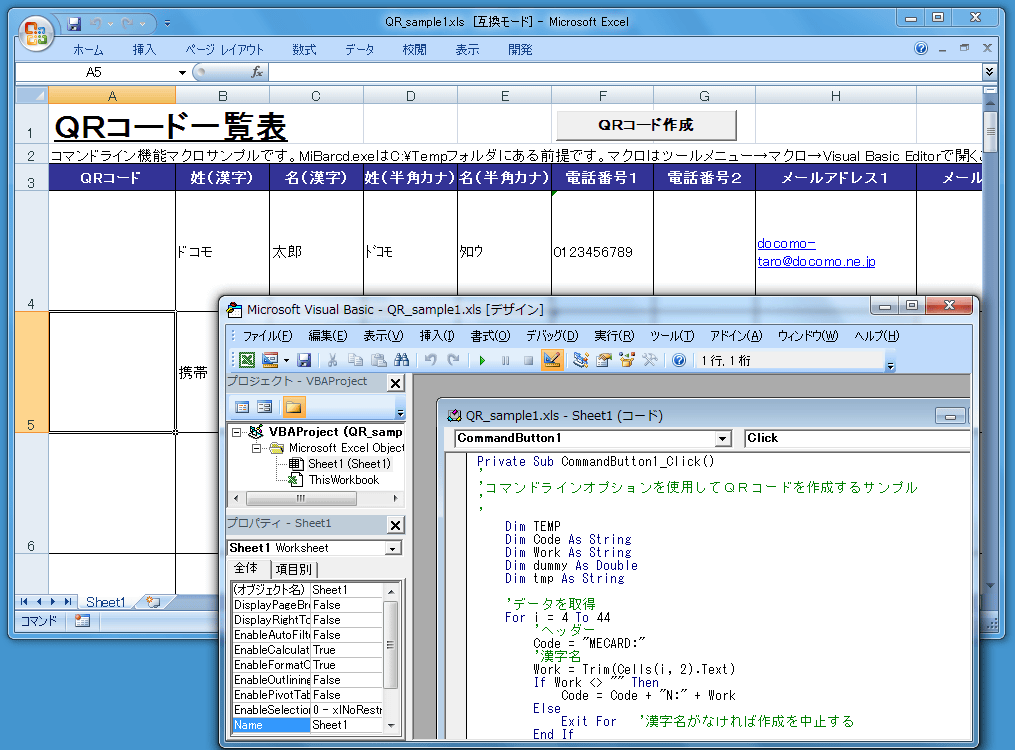1015x750 pixels.
Task: Expand the Insert UserForm dropdown arrow
Action: tap(286, 360)
